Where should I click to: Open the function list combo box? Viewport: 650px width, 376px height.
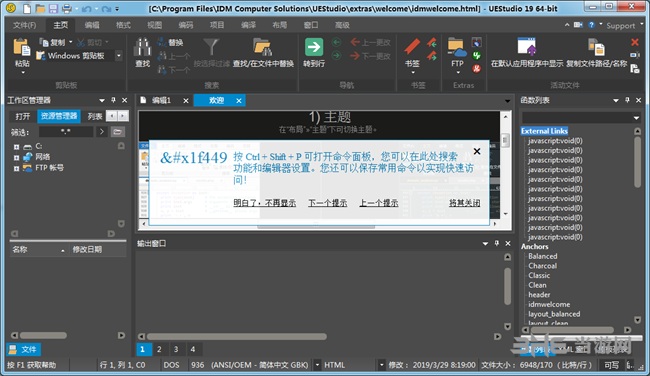(x=581, y=118)
